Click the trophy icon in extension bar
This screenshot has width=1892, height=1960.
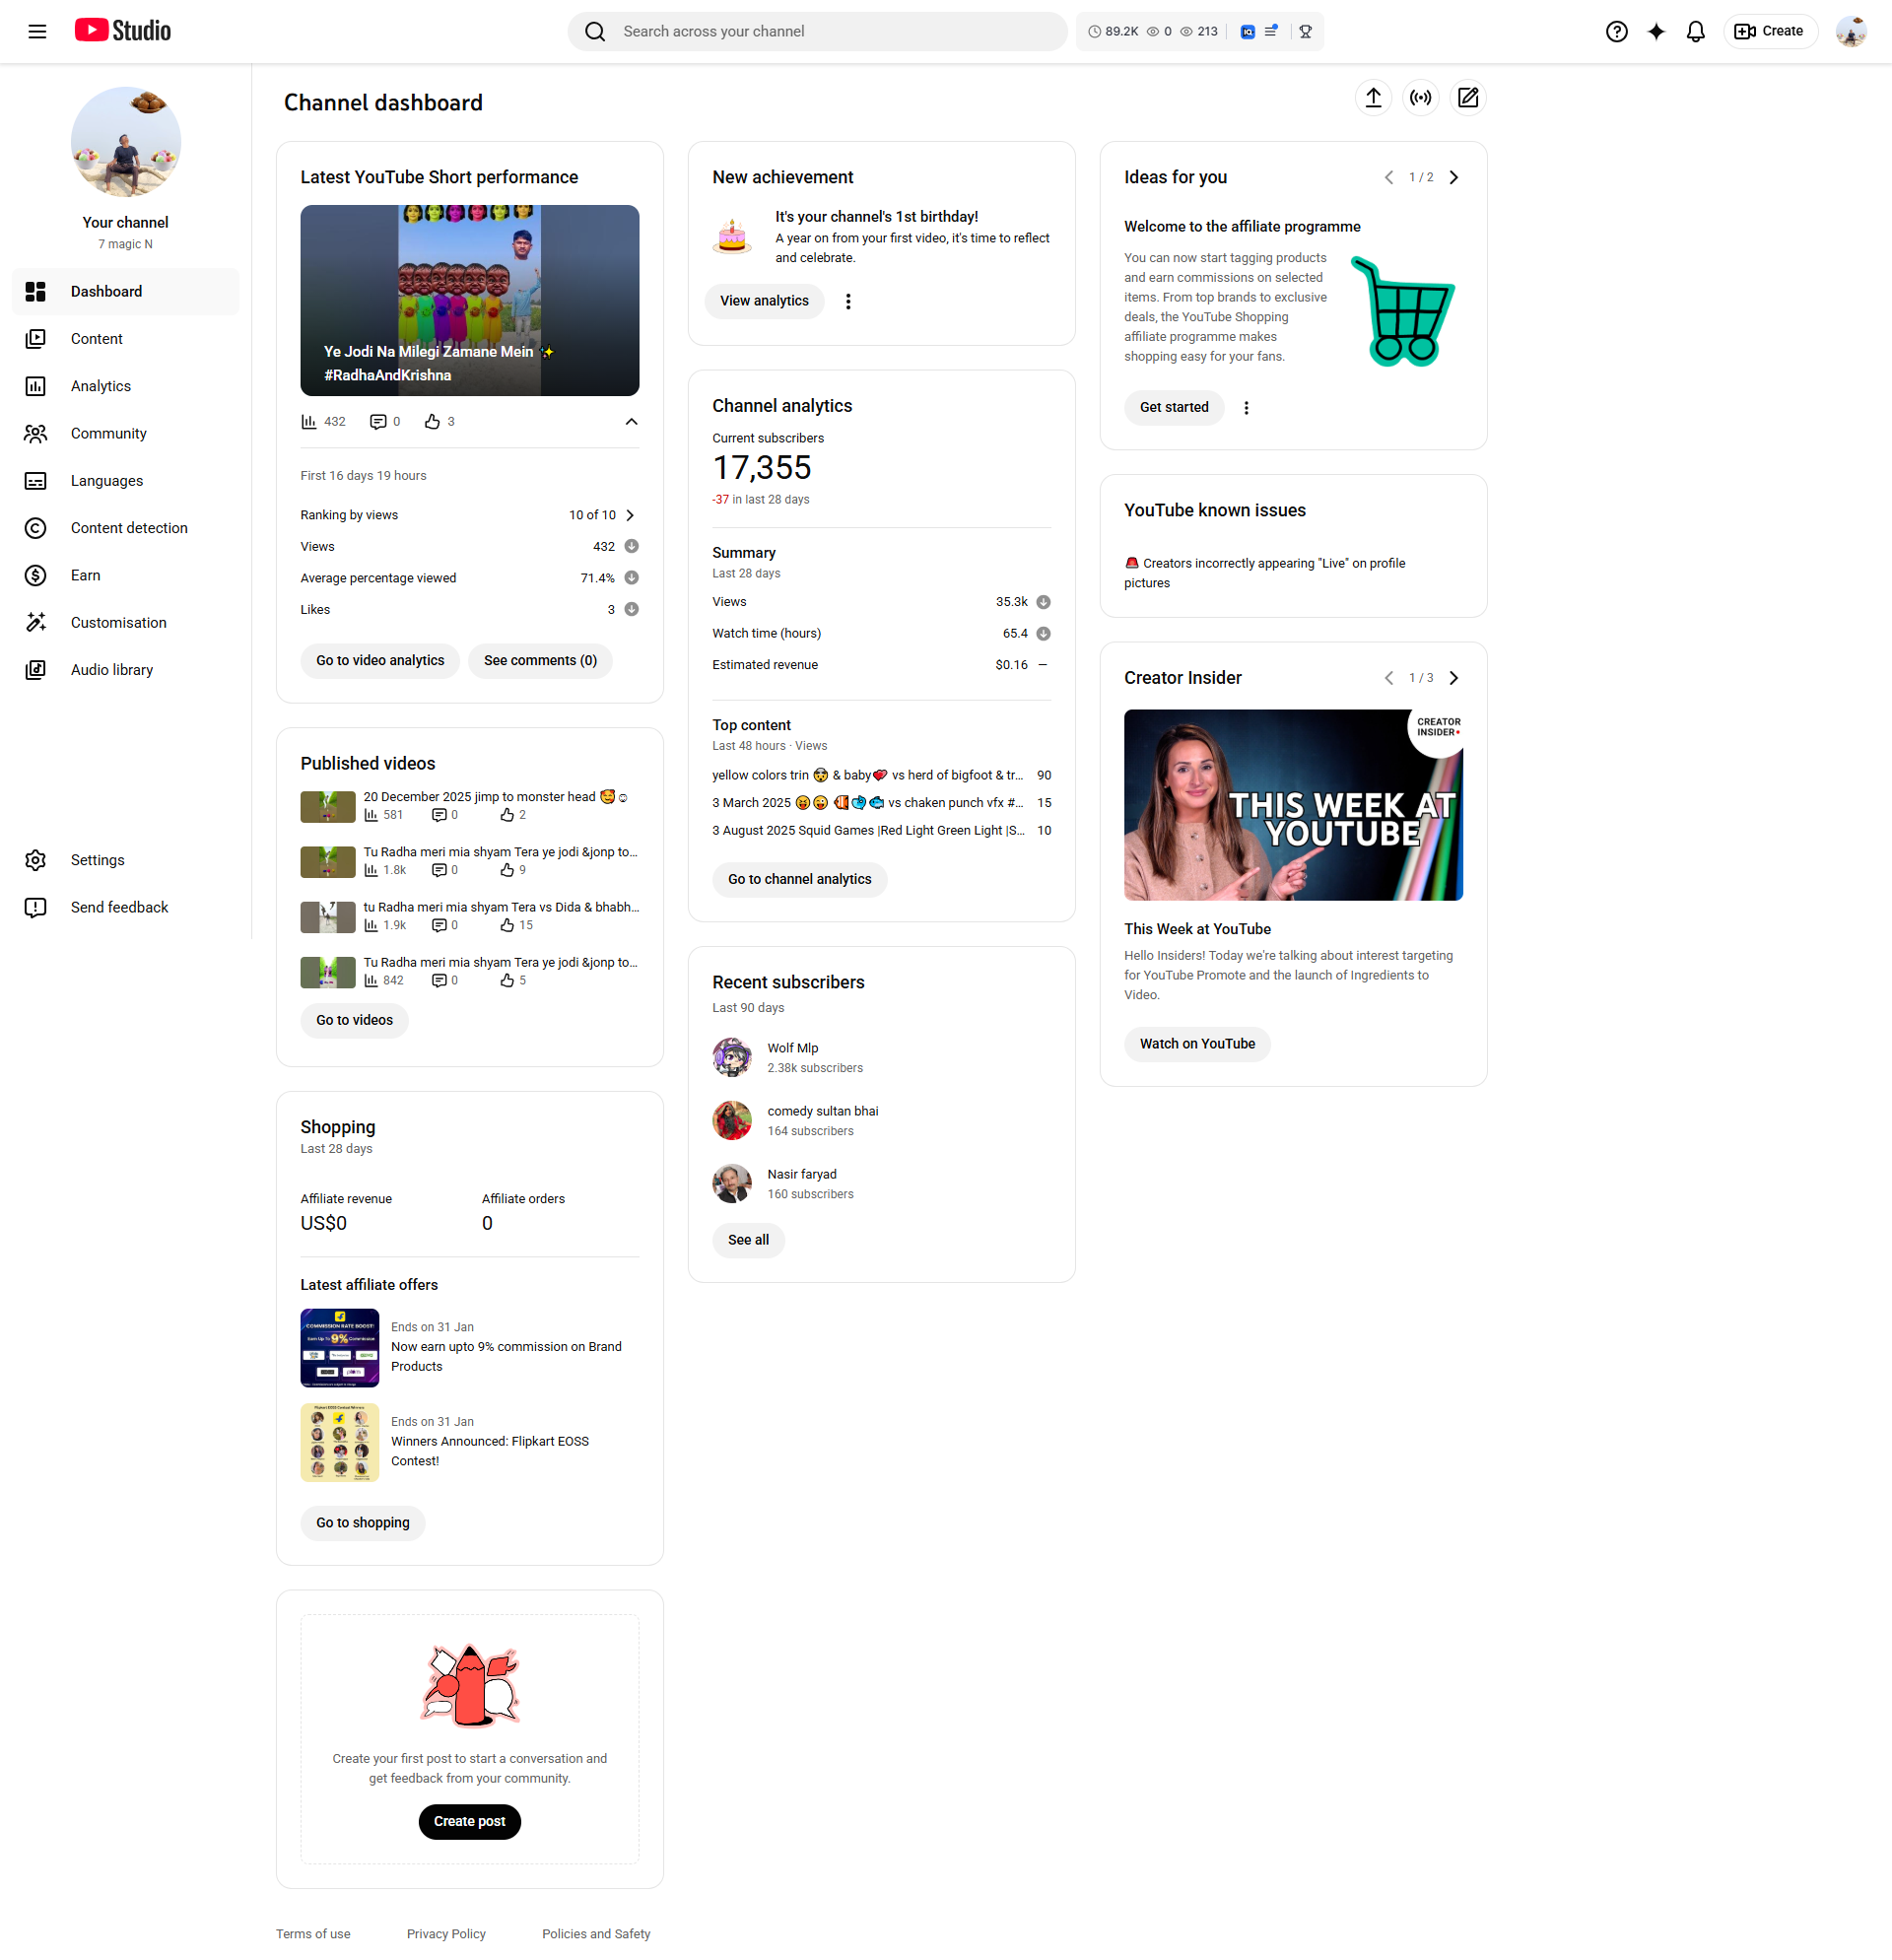coord(1305,32)
